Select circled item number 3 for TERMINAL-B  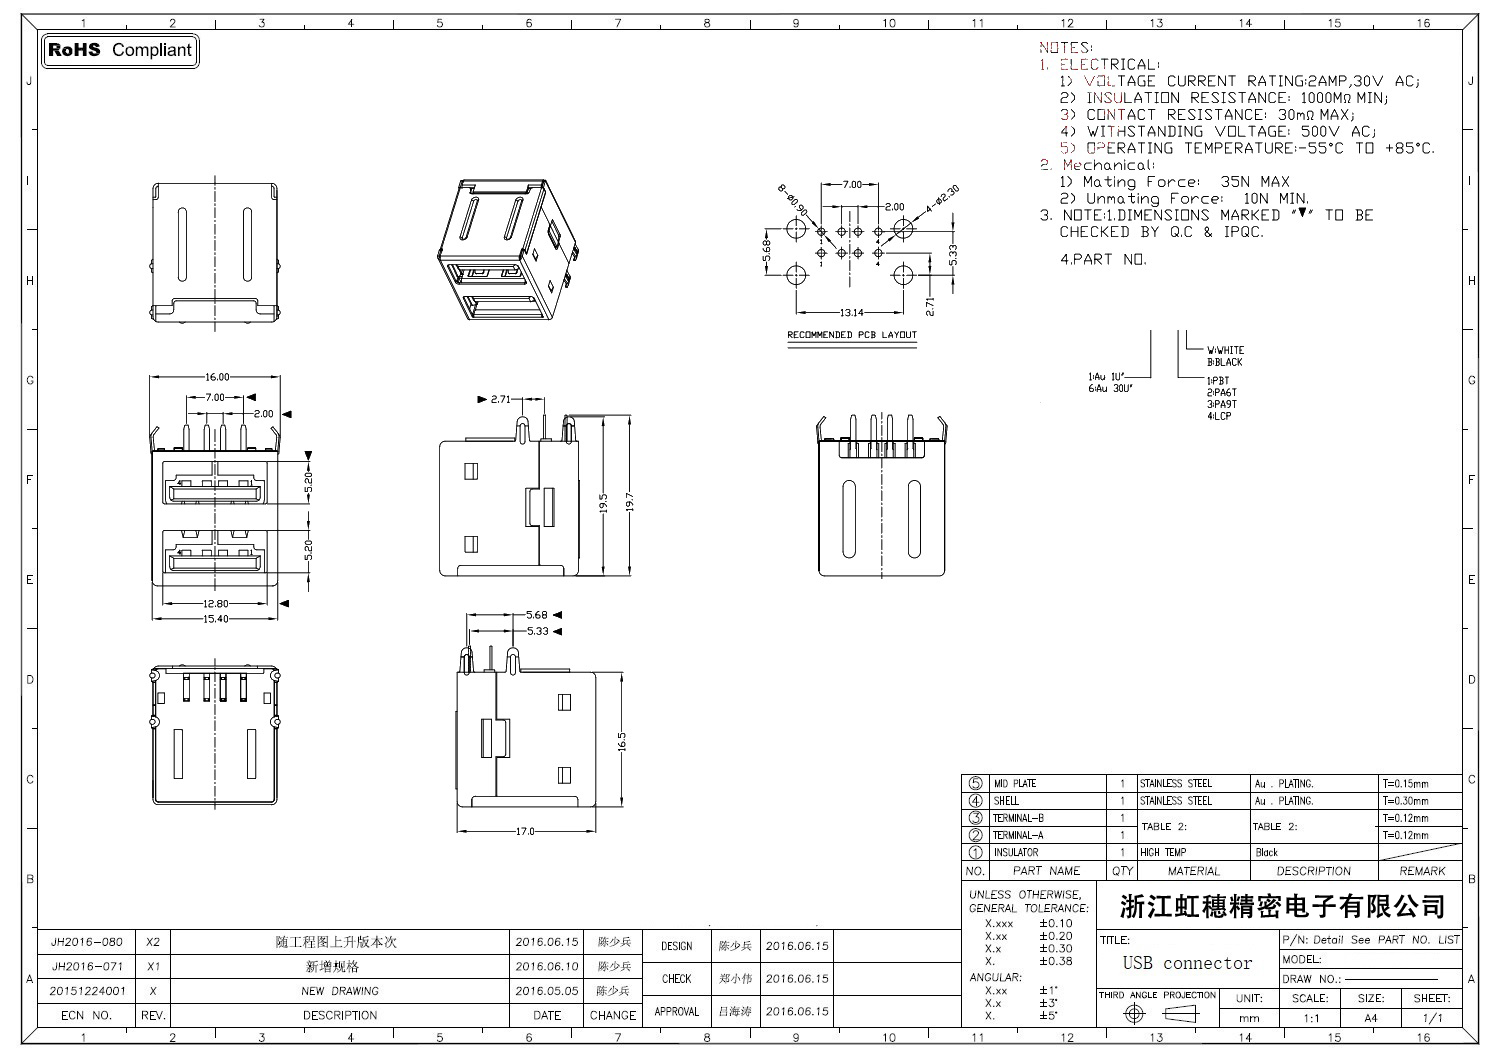tap(975, 818)
